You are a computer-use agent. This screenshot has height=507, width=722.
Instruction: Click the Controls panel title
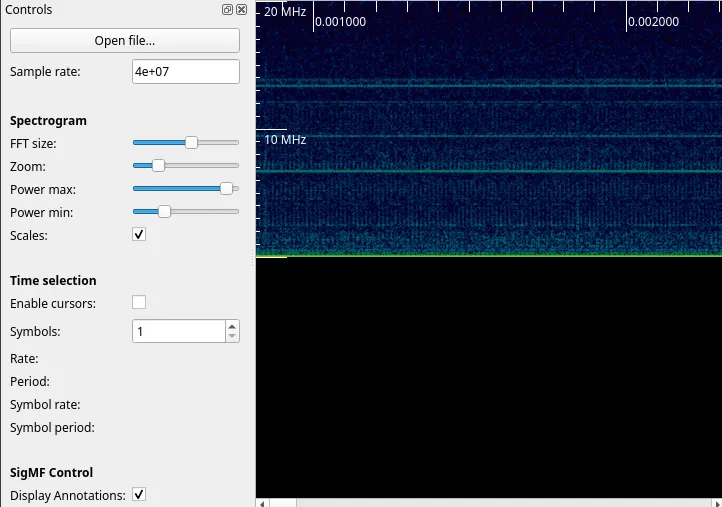click(x=29, y=10)
